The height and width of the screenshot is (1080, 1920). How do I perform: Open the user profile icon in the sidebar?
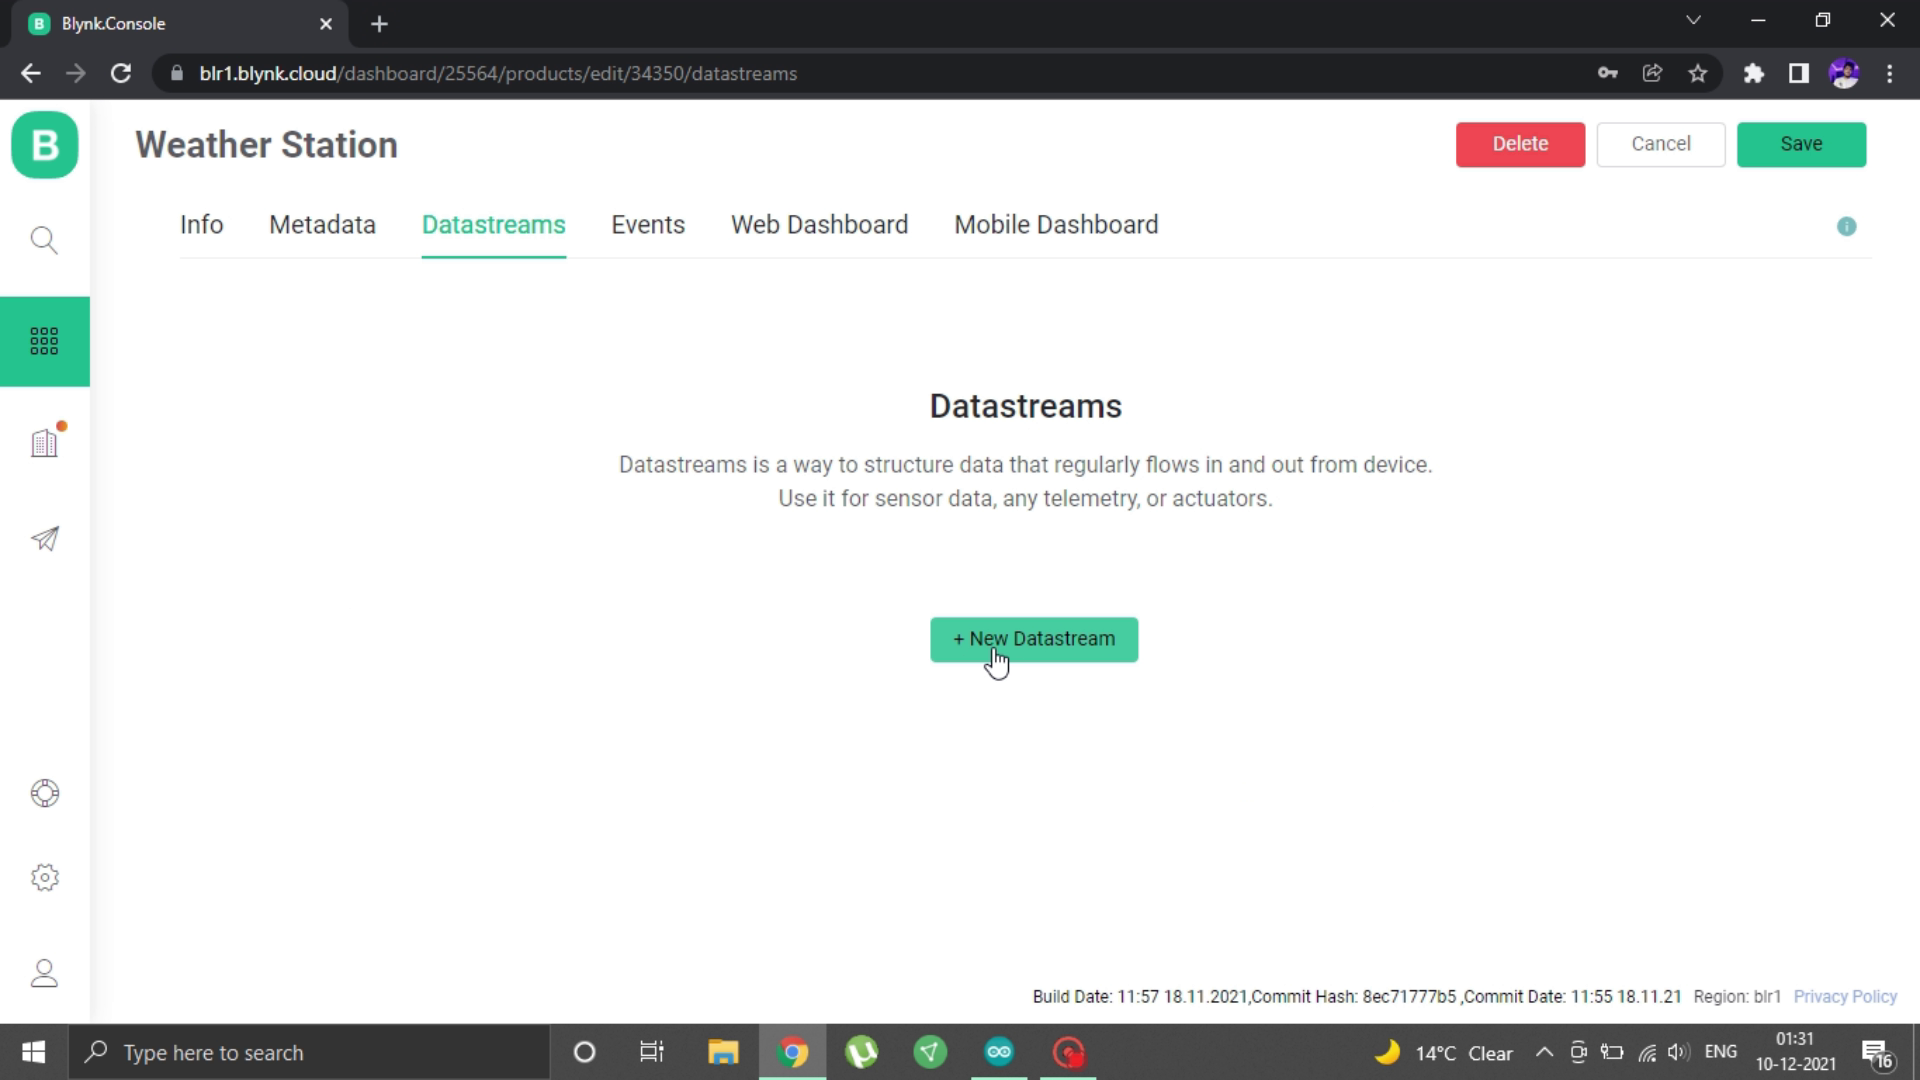click(x=44, y=973)
